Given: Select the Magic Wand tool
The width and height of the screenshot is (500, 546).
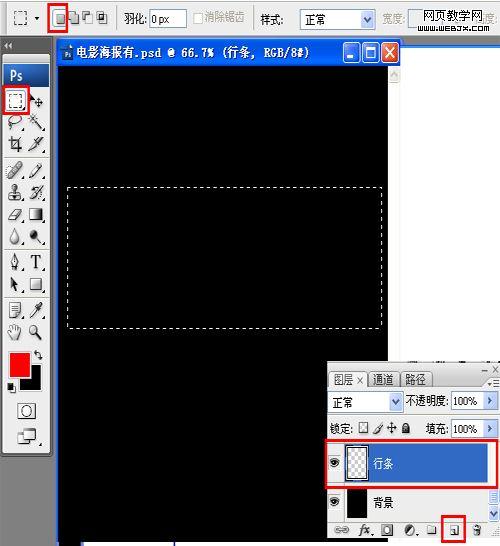Looking at the screenshot, I should (36, 122).
